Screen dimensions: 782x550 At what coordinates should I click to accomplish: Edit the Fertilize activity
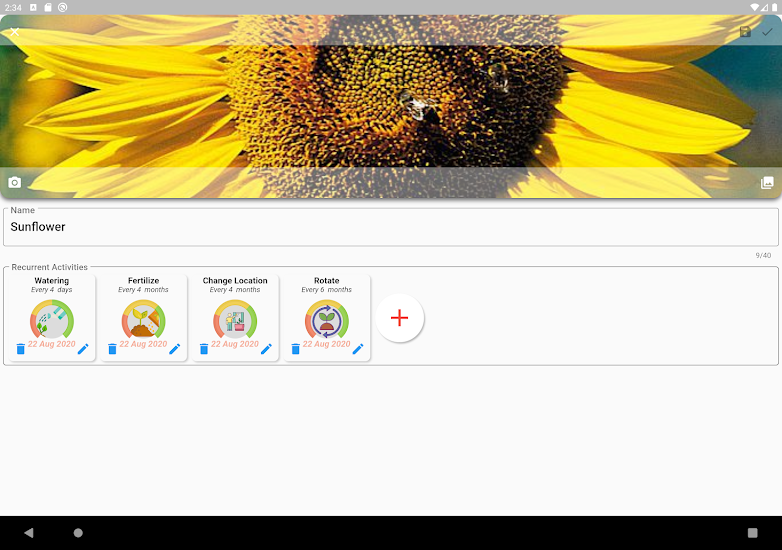174,349
